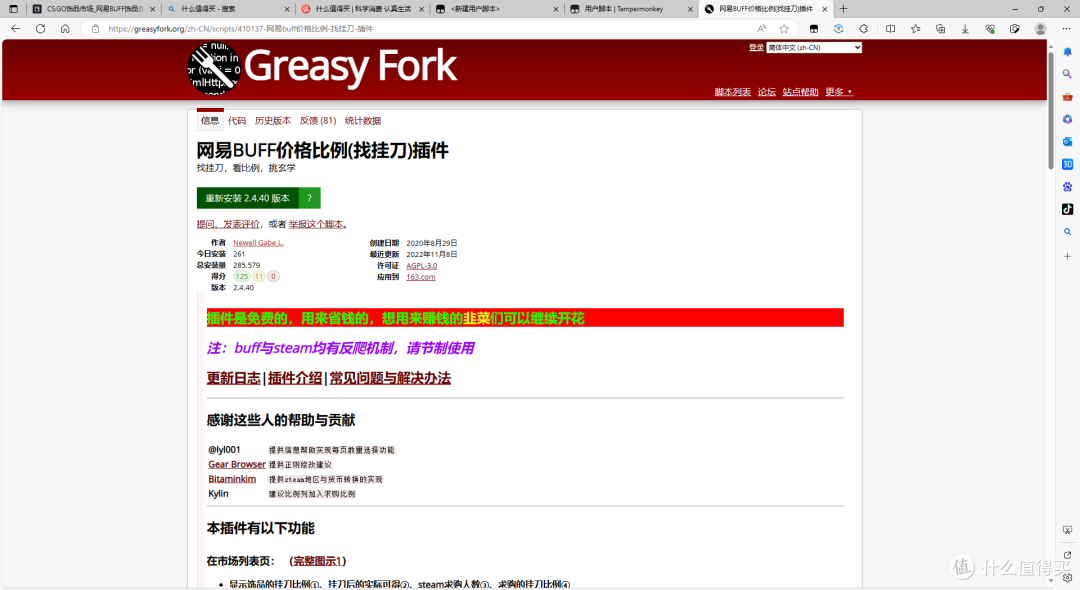Jump to the 插件介绍 section

click(295, 378)
